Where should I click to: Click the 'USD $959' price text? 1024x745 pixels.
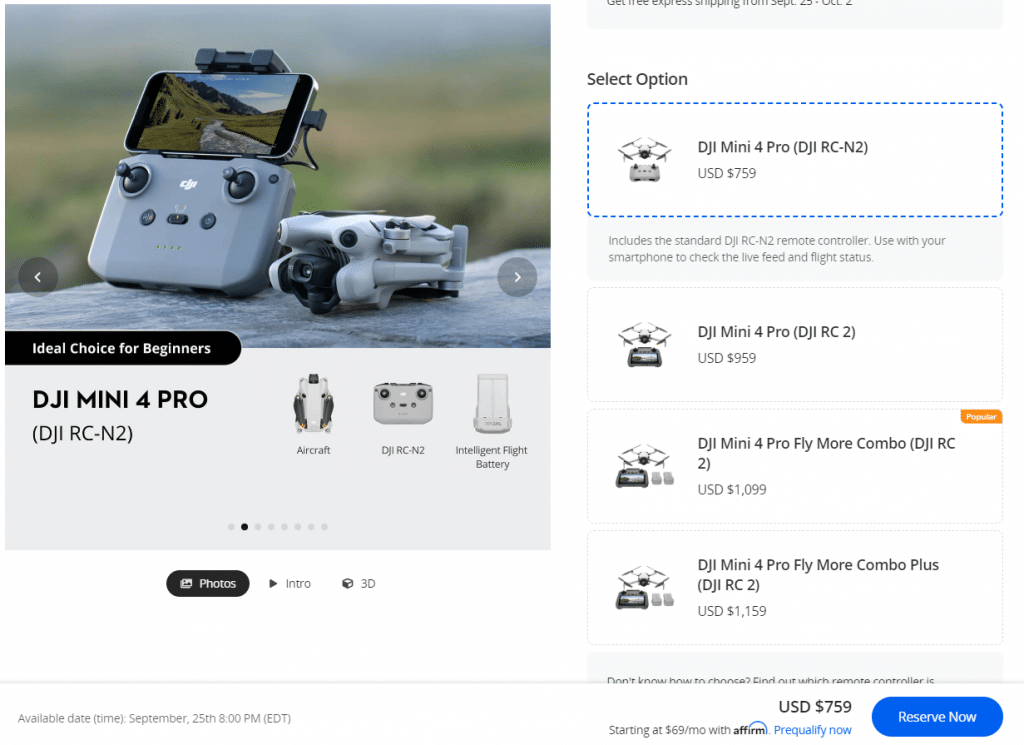[x=726, y=358]
